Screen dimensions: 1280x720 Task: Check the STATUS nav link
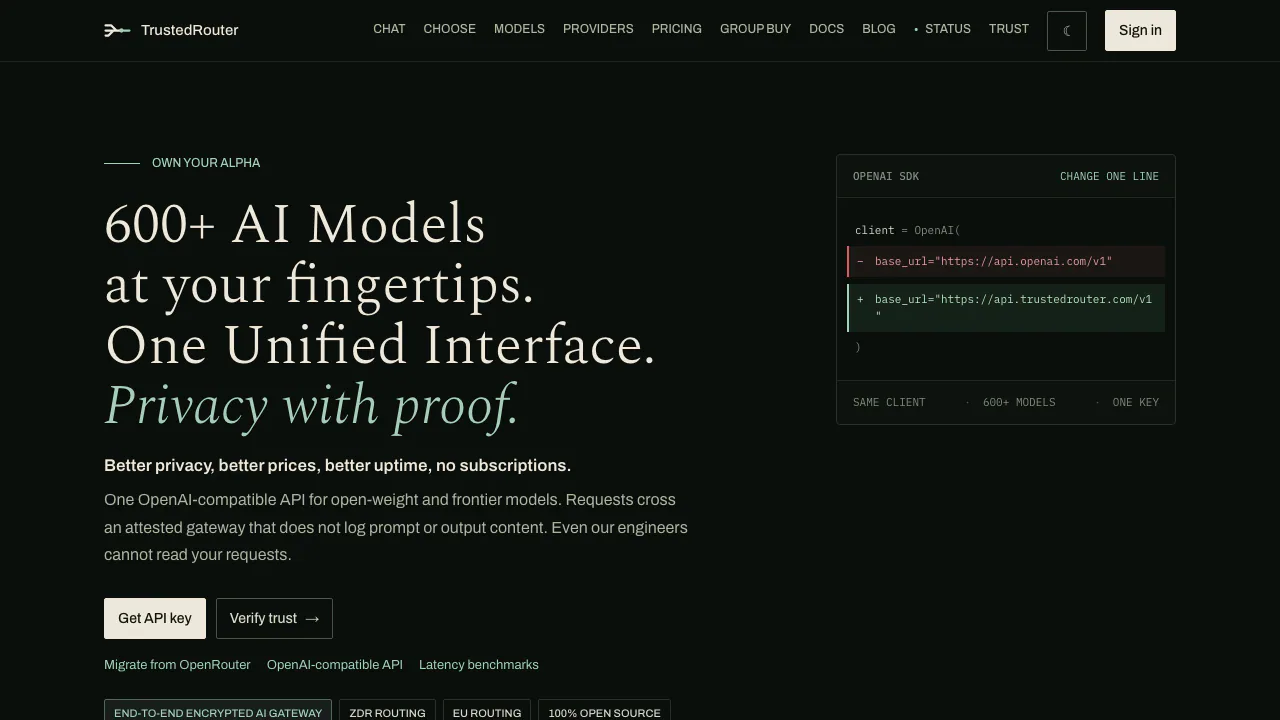tap(942, 29)
